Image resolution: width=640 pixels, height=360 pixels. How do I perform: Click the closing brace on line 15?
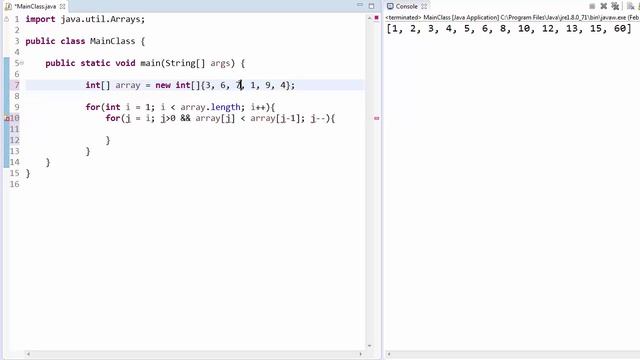pos(28,173)
